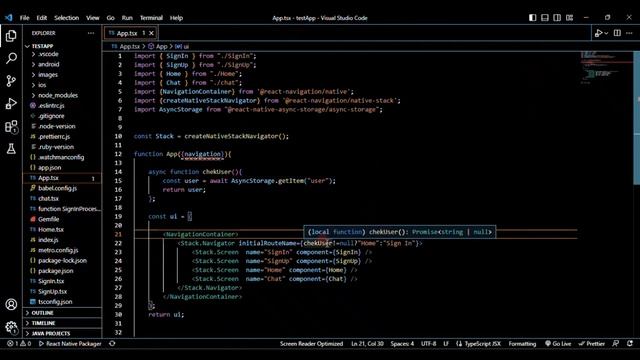Select App.tsx in the file explorer
Screen dimensions: 640x360
[x=48, y=178]
